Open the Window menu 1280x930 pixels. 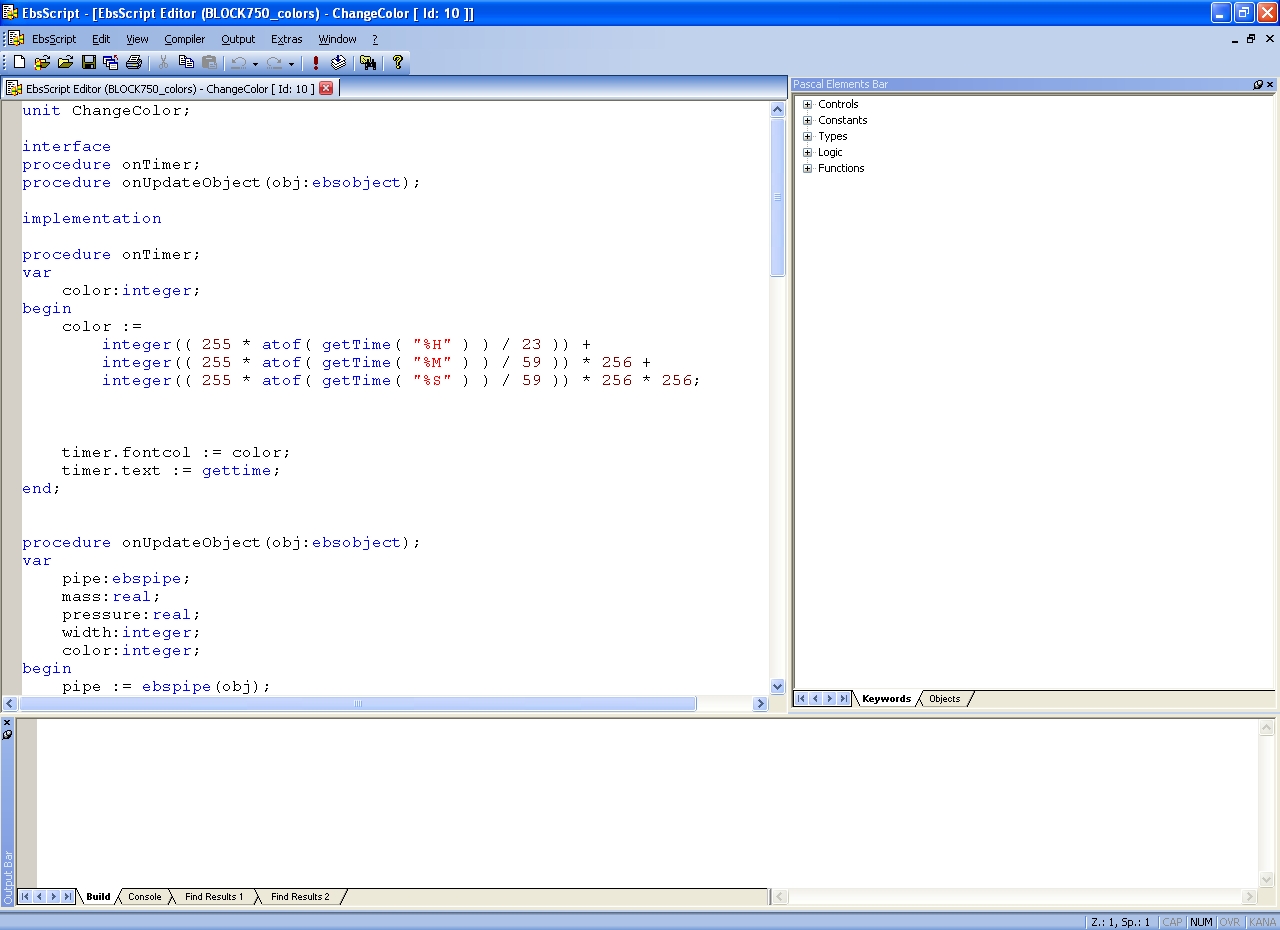337,39
